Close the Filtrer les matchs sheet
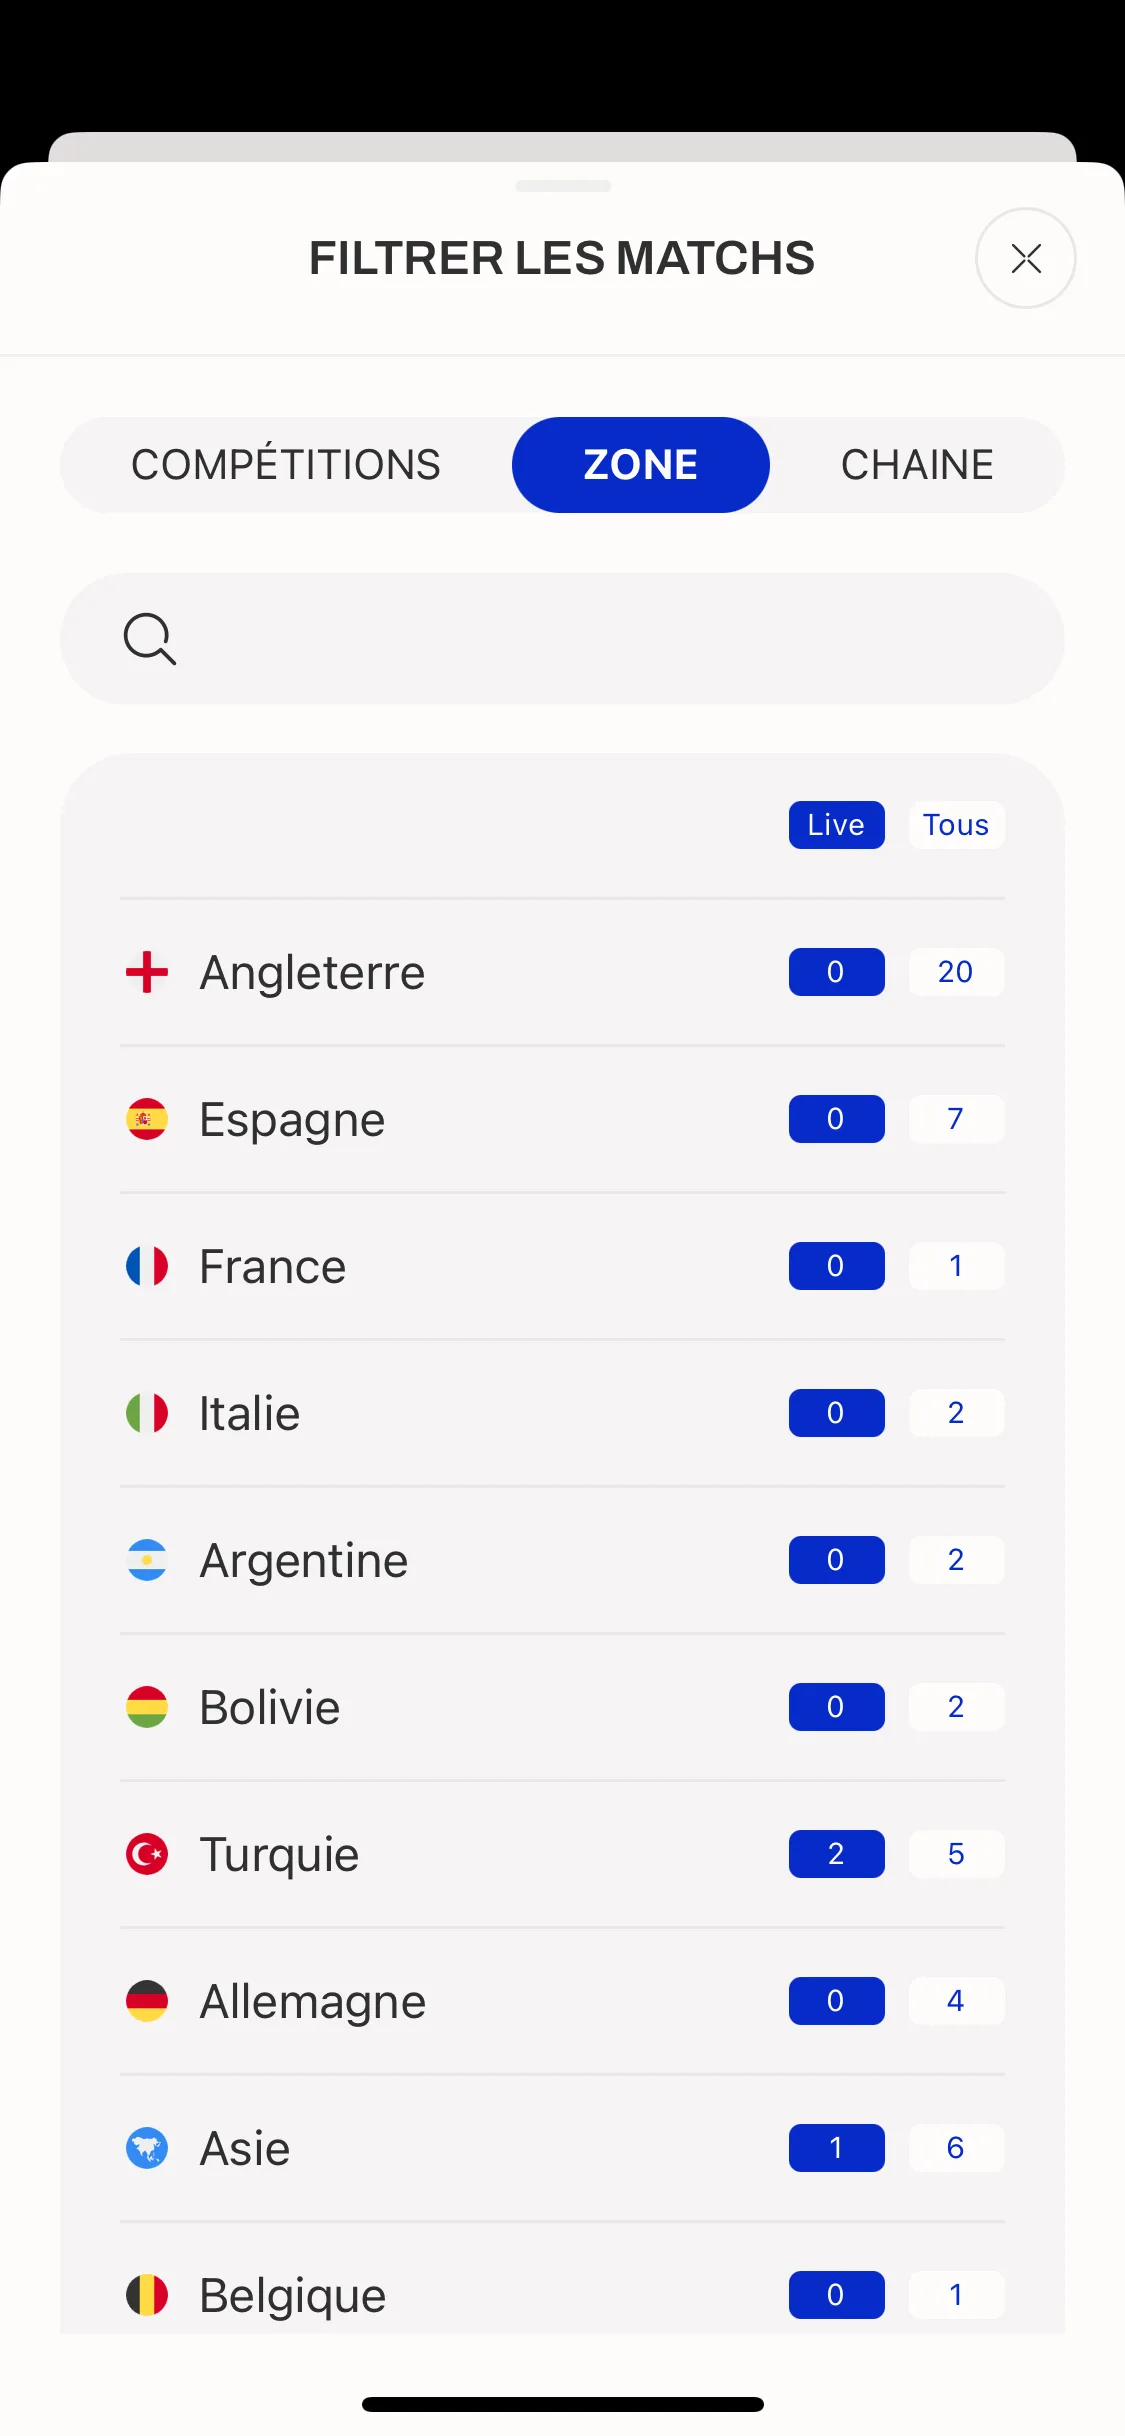This screenshot has width=1125, height=2436. pos(1026,258)
